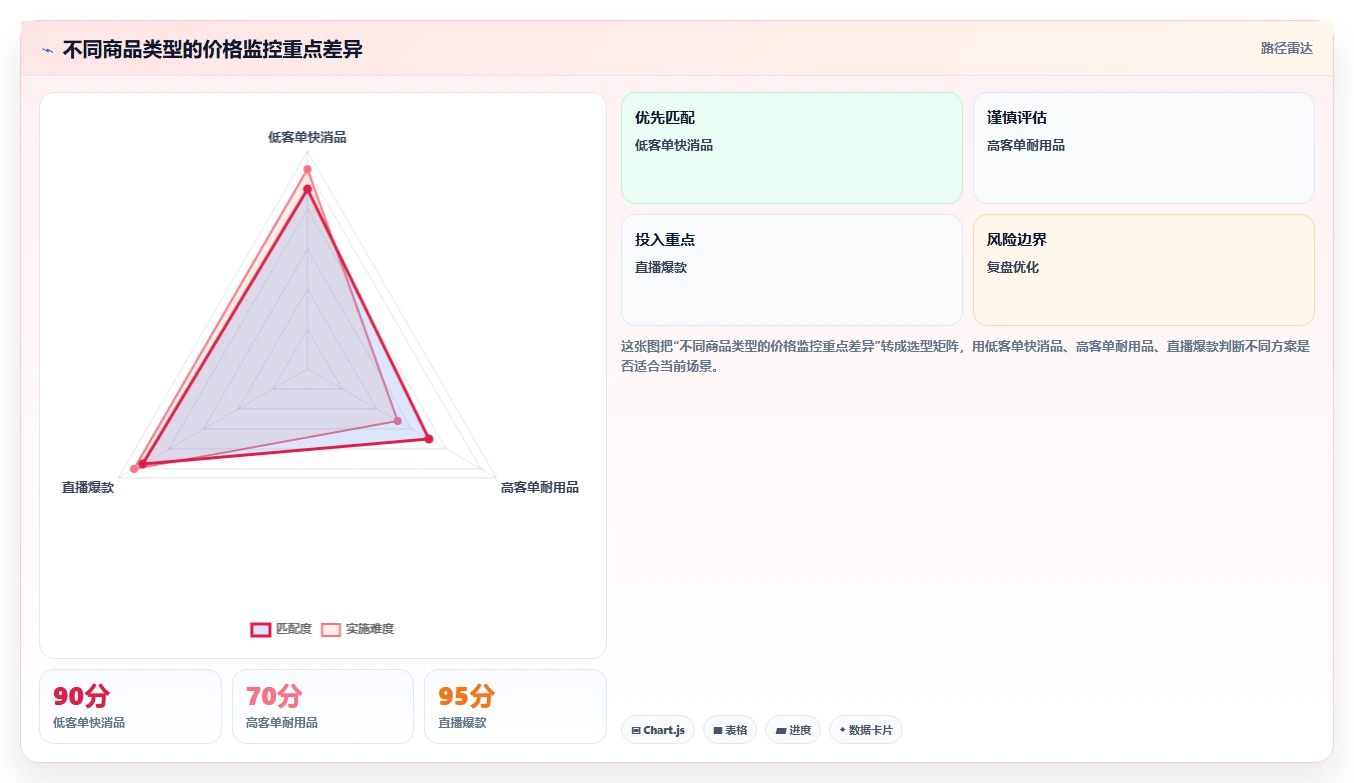This screenshot has width=1354, height=783.
Task: Click the 表格 tag icon
Action: [718, 731]
